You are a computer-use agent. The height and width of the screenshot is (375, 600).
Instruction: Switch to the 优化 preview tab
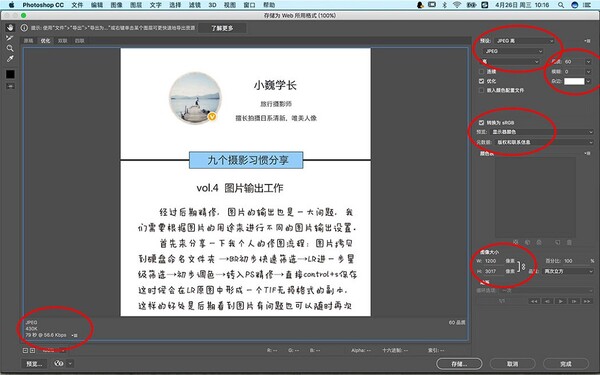tap(46, 41)
